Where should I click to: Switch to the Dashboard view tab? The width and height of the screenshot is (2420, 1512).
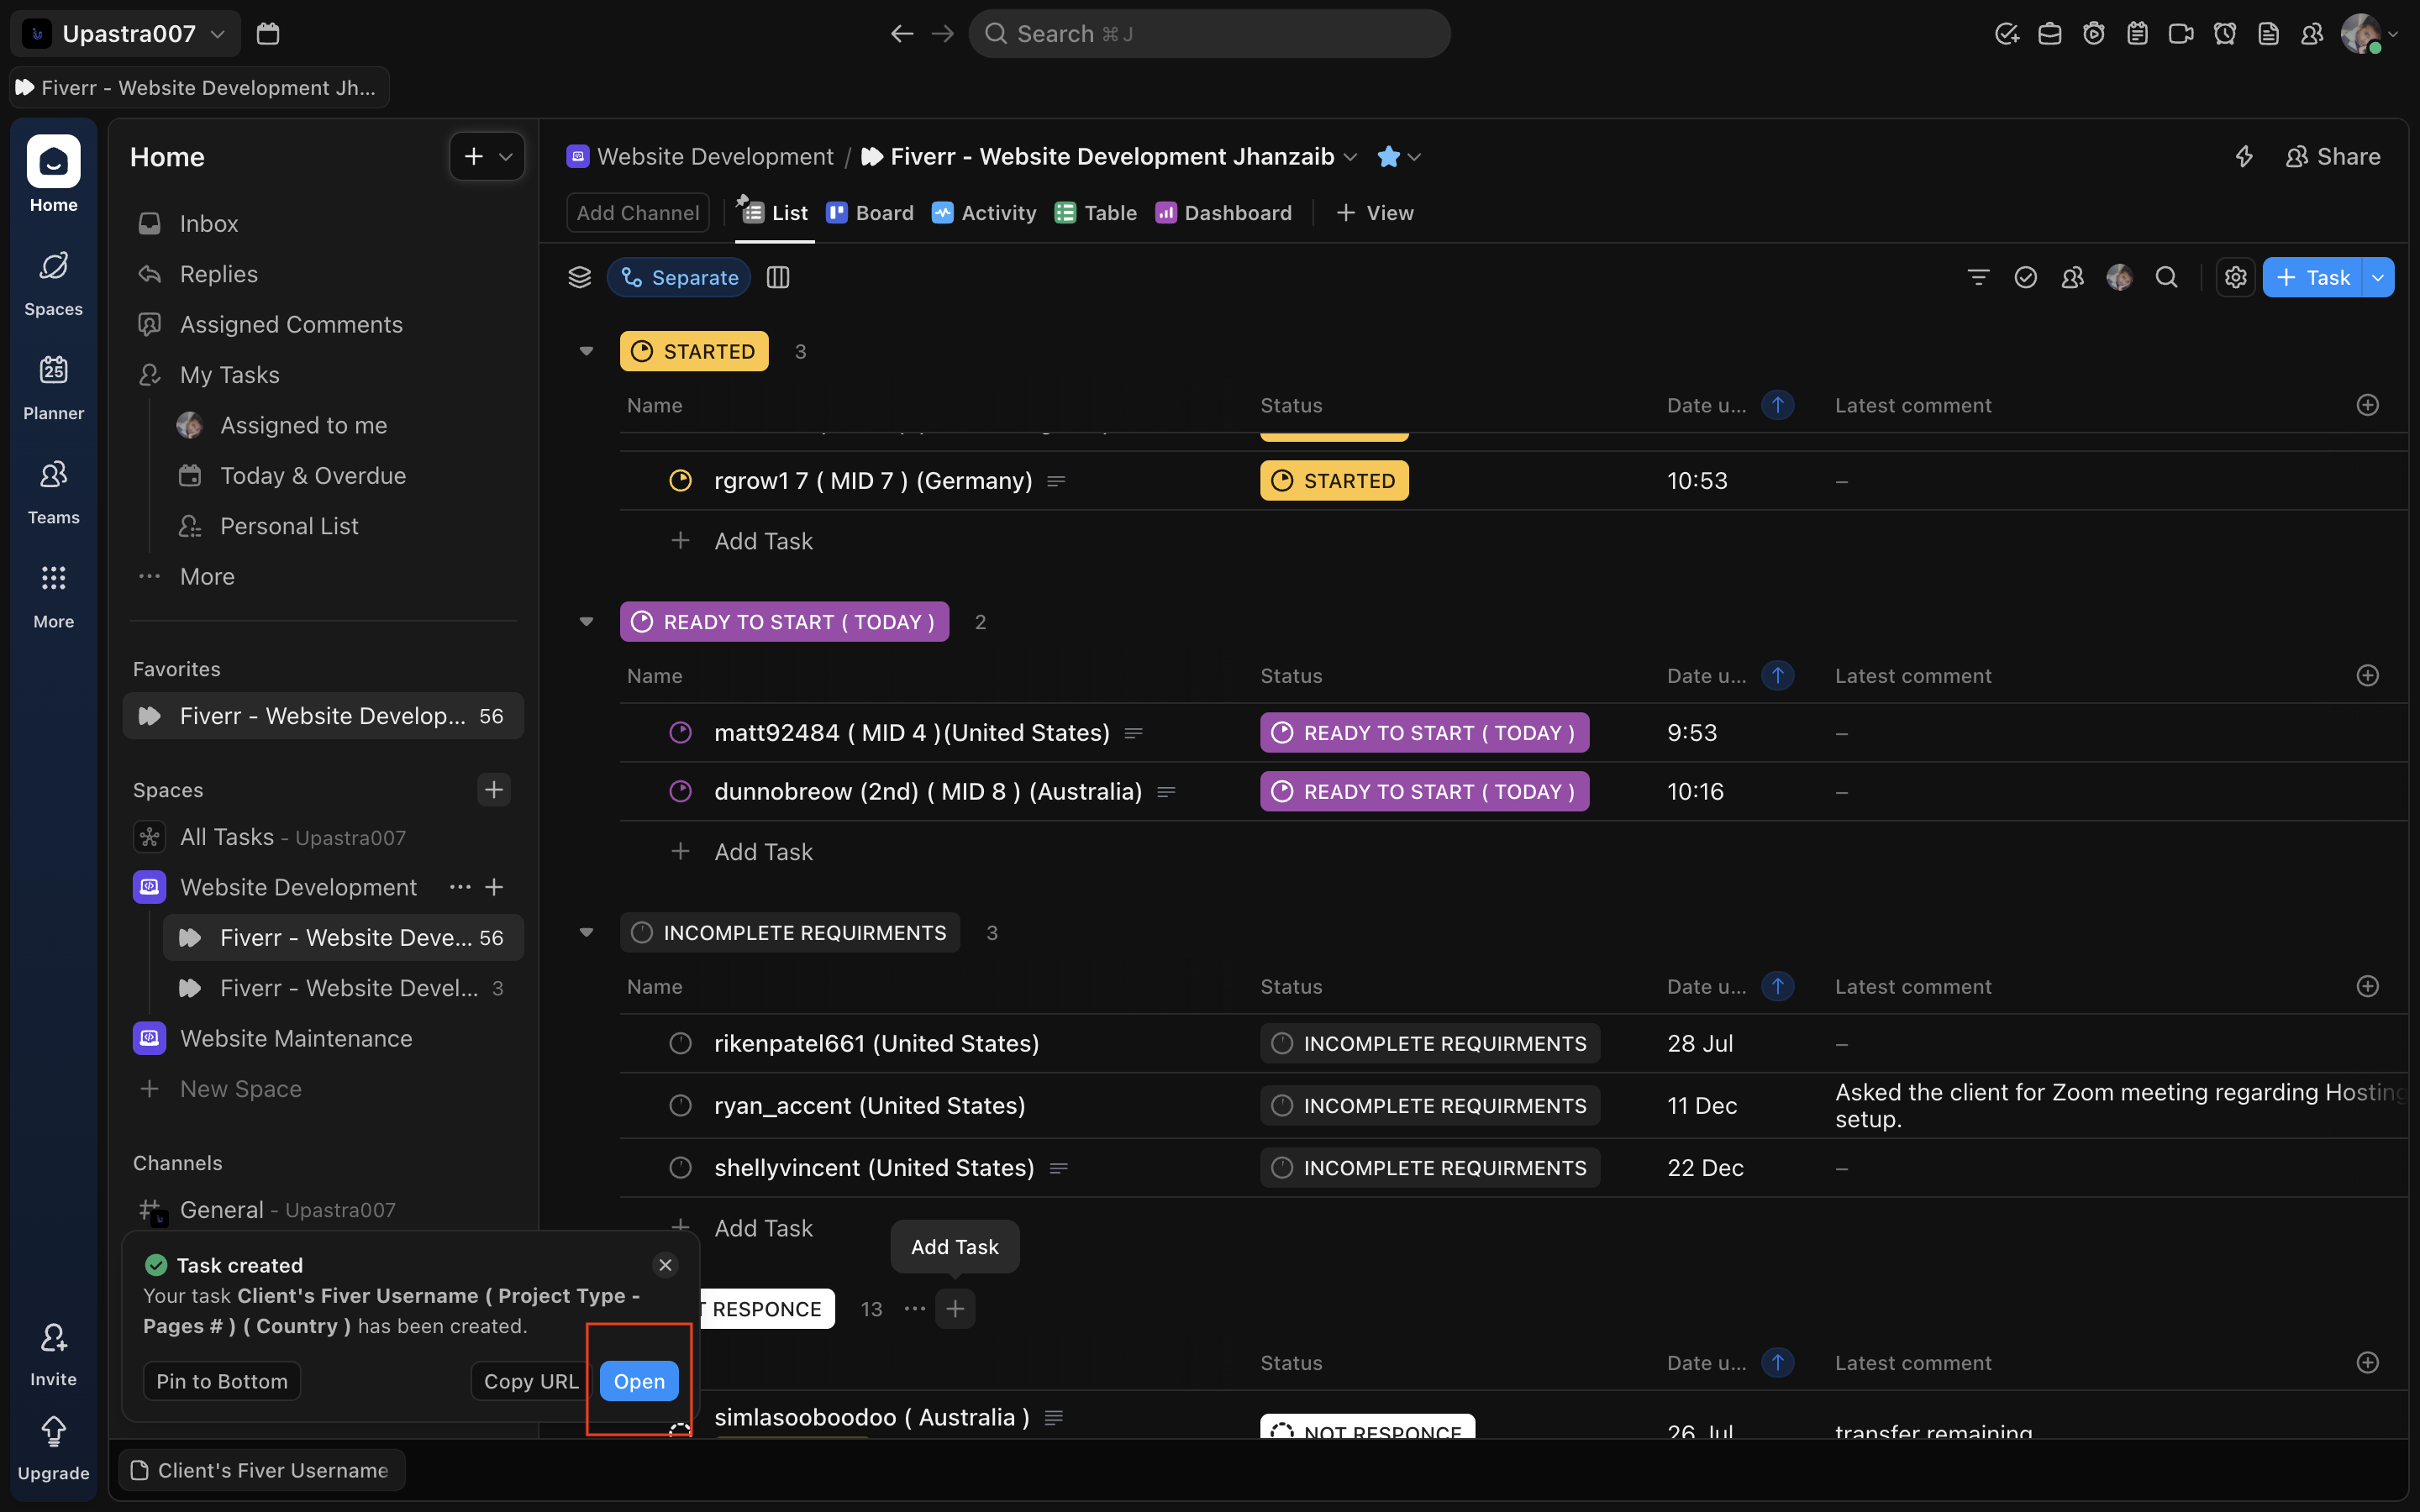point(1224,213)
